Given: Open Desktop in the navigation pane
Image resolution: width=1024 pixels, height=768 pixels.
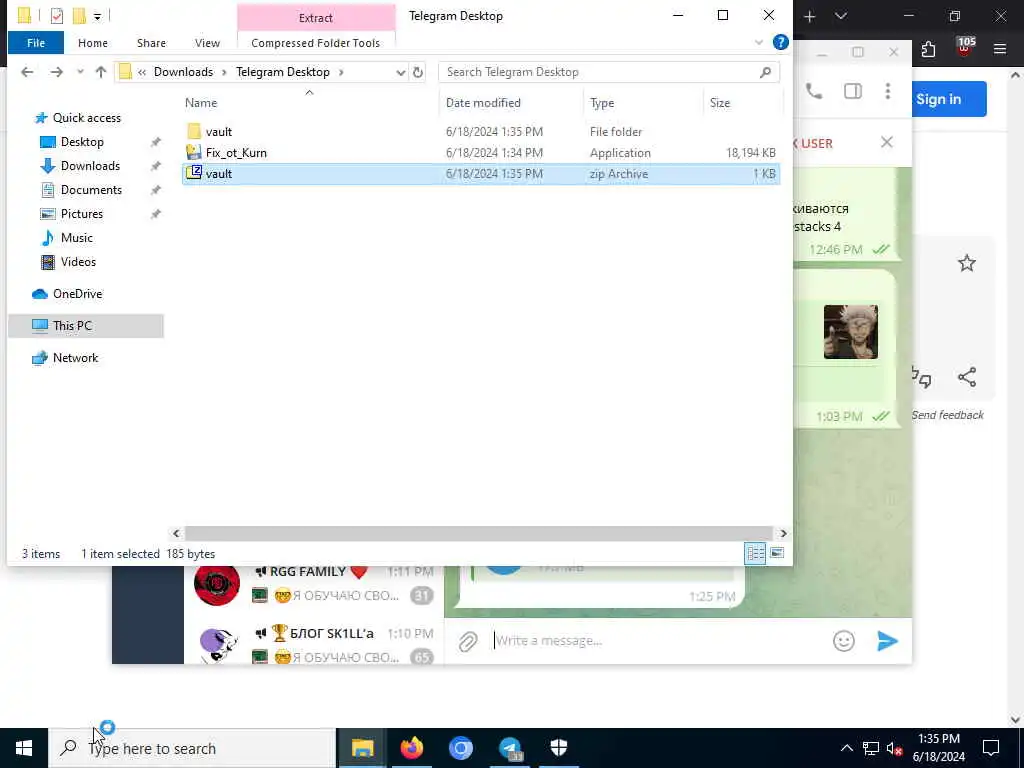Looking at the screenshot, I should [x=82, y=142].
